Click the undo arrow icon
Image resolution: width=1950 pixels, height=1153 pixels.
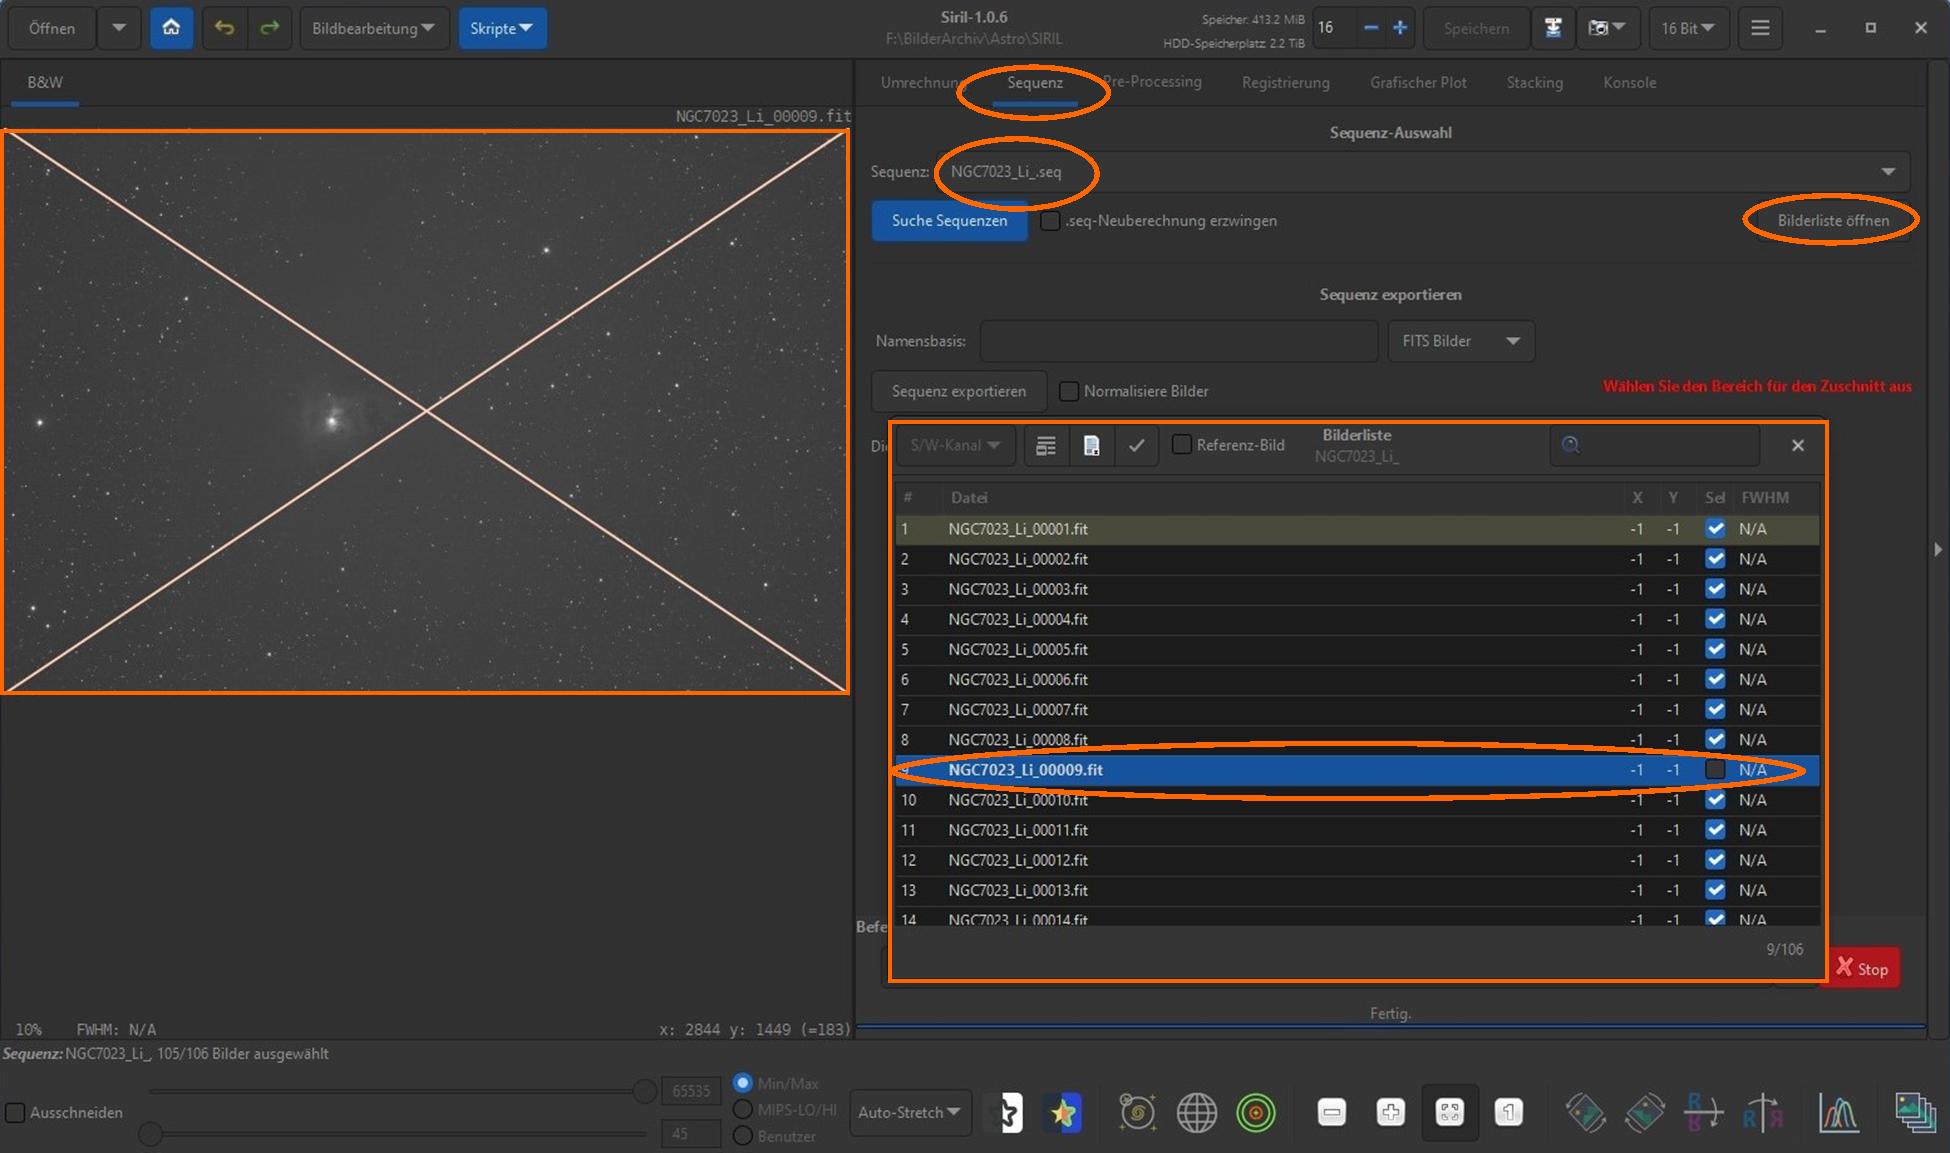tap(224, 27)
